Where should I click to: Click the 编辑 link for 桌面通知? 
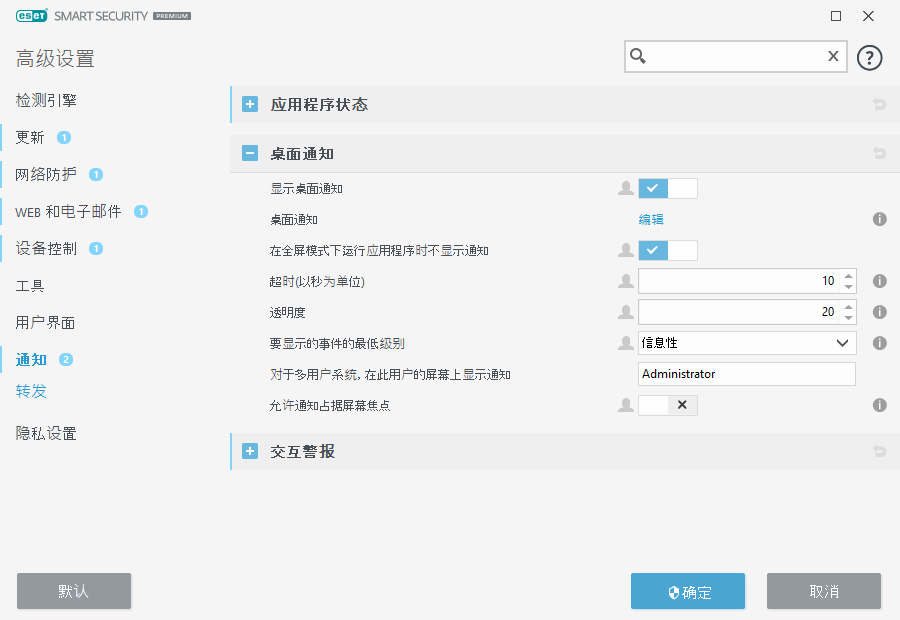click(651, 219)
